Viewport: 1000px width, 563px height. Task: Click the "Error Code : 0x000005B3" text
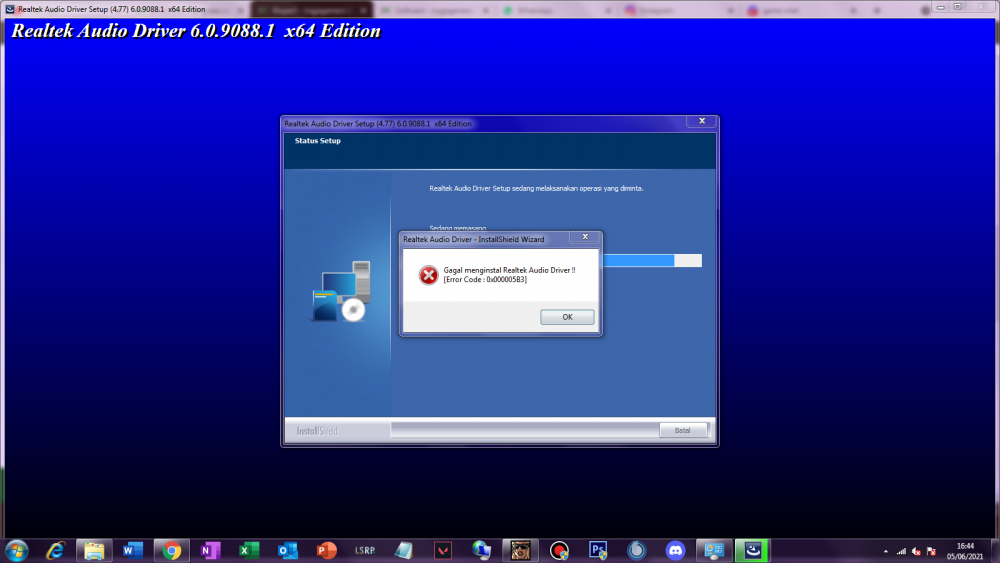tap(485, 280)
